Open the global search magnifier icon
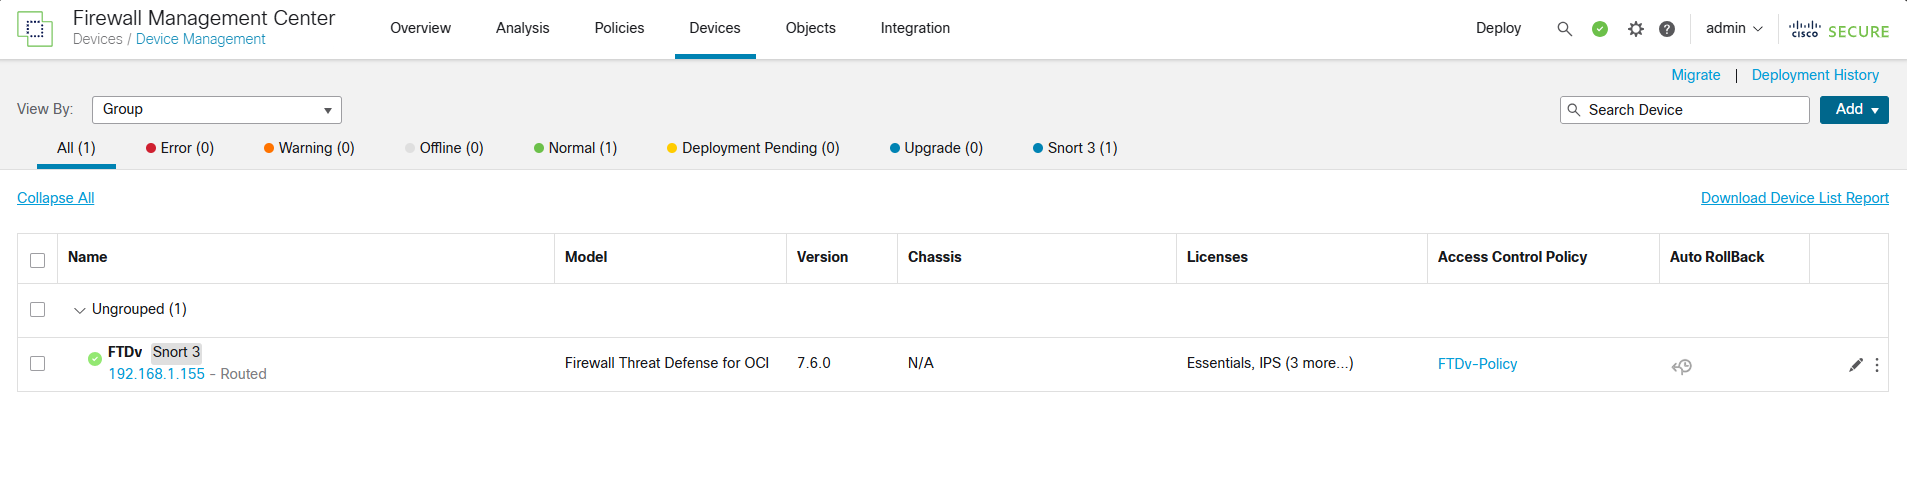This screenshot has width=1907, height=480. click(x=1564, y=29)
